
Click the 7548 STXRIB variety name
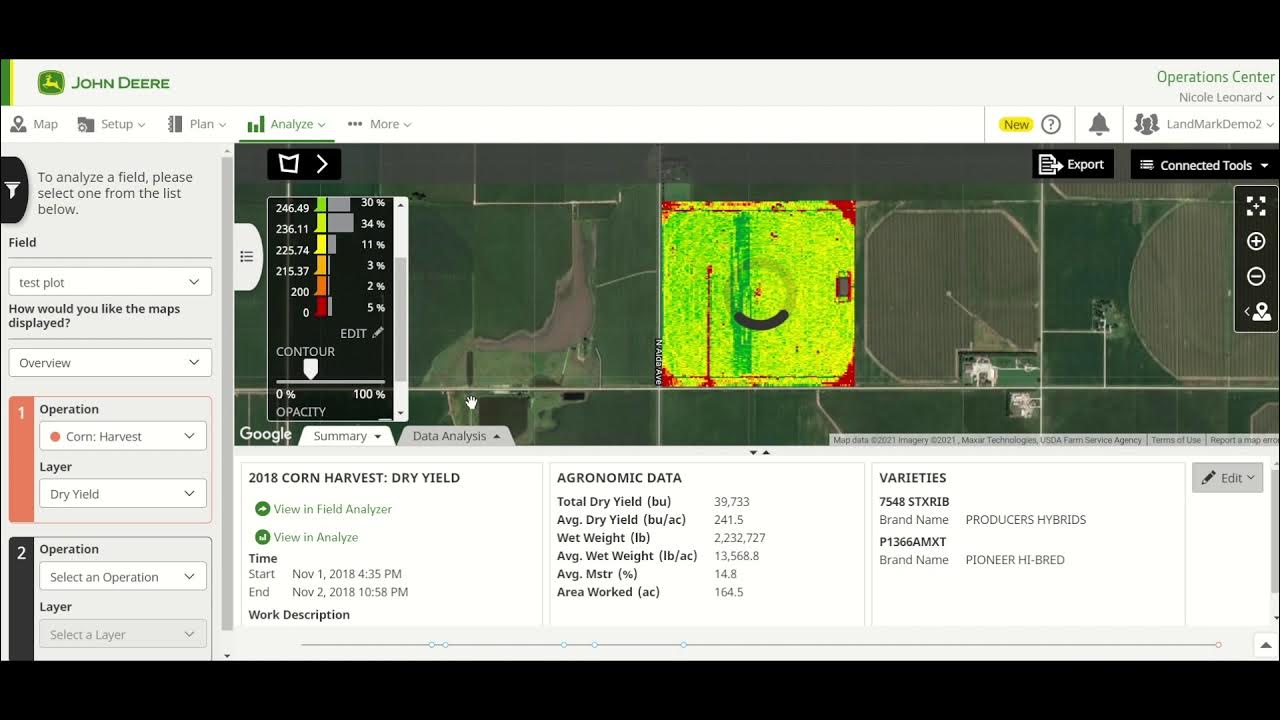point(914,502)
